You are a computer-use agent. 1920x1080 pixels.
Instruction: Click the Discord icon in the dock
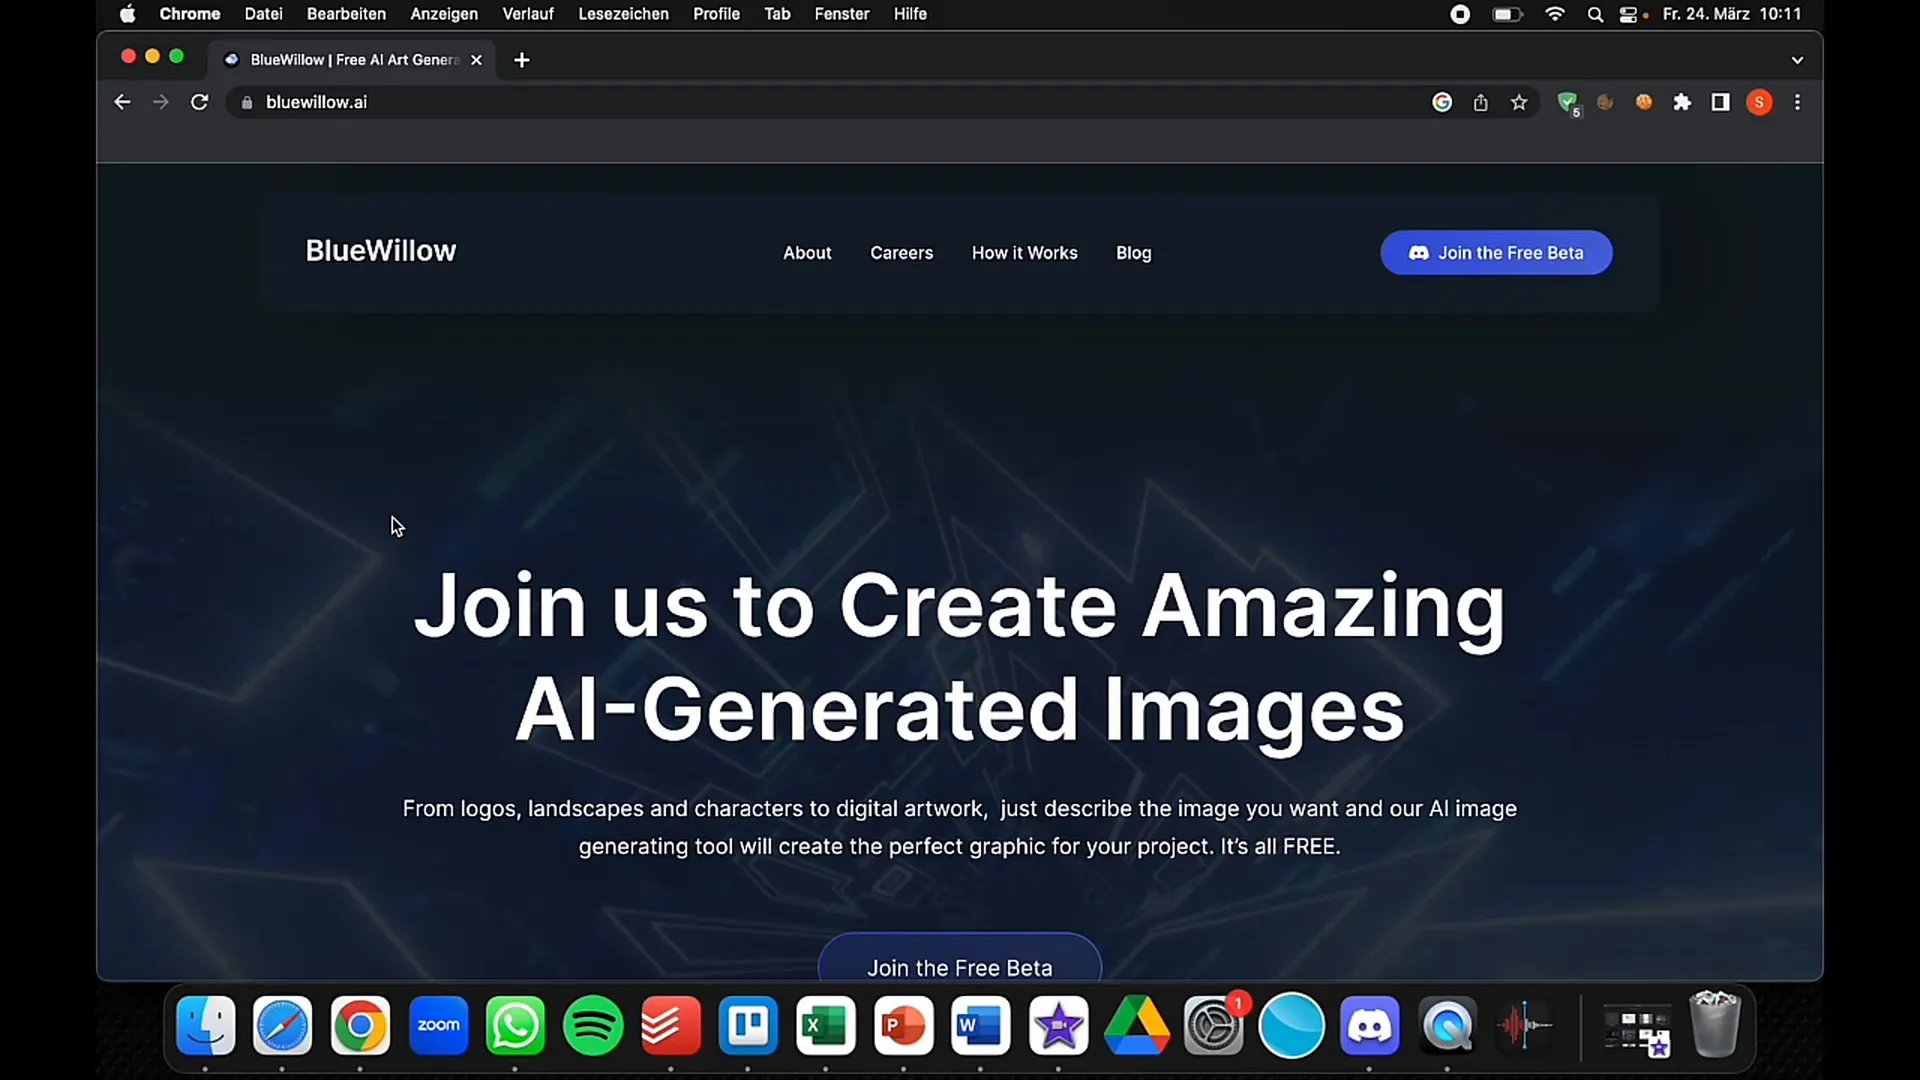(x=1367, y=1026)
